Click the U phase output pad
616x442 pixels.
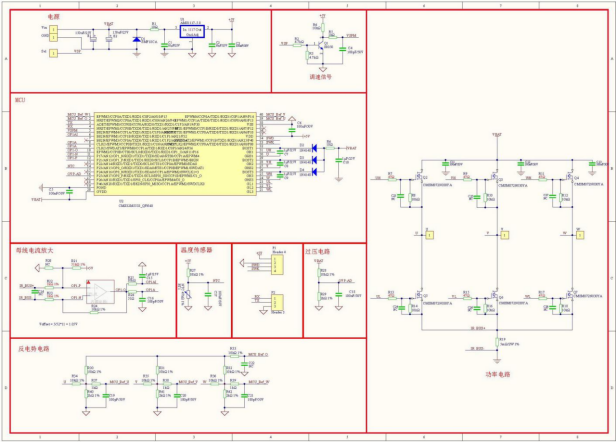pyautogui.click(x=430, y=235)
